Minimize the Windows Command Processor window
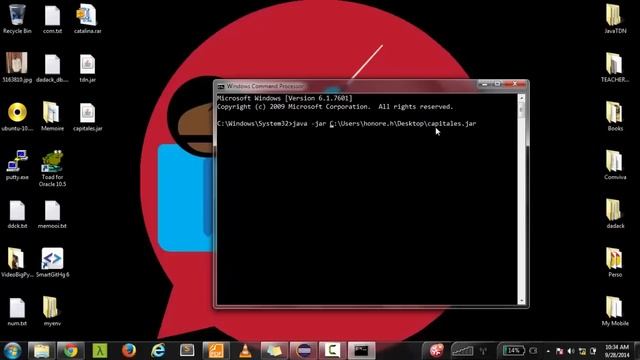Viewport: 640px width, 360px height. coord(484,84)
